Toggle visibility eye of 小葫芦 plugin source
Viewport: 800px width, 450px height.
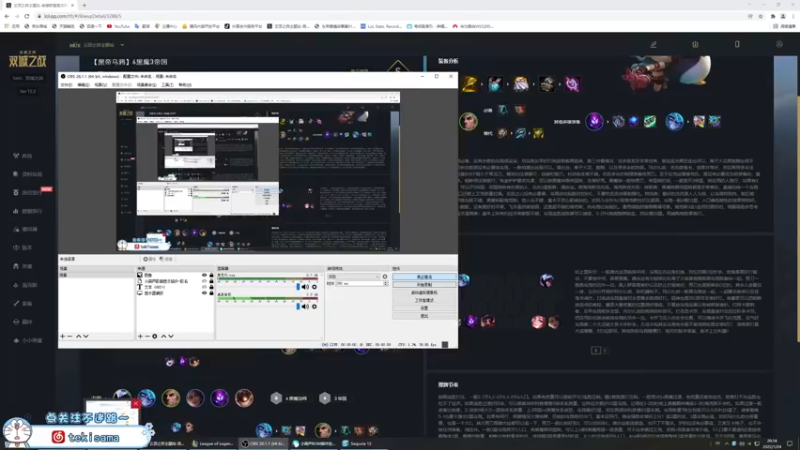click(x=205, y=281)
